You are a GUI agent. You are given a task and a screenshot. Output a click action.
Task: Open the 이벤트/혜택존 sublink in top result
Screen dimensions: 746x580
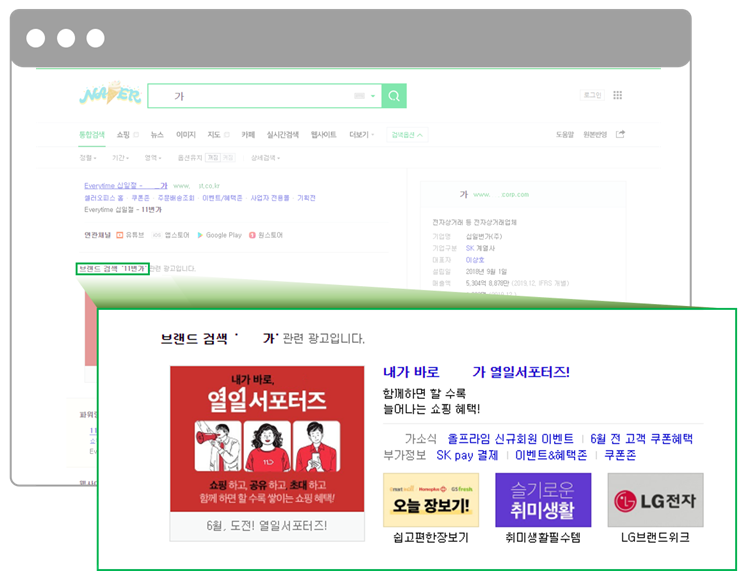tap(222, 198)
